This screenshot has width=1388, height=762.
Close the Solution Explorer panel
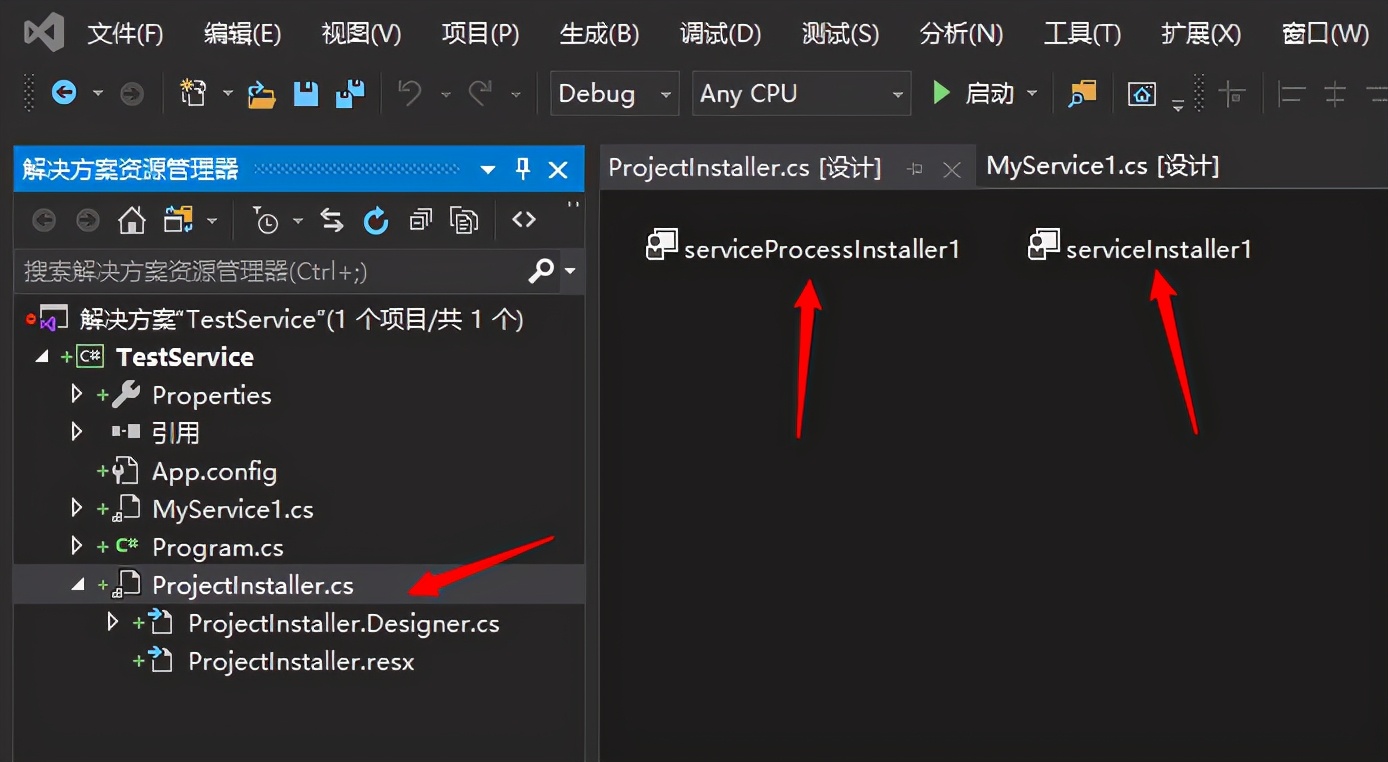558,170
